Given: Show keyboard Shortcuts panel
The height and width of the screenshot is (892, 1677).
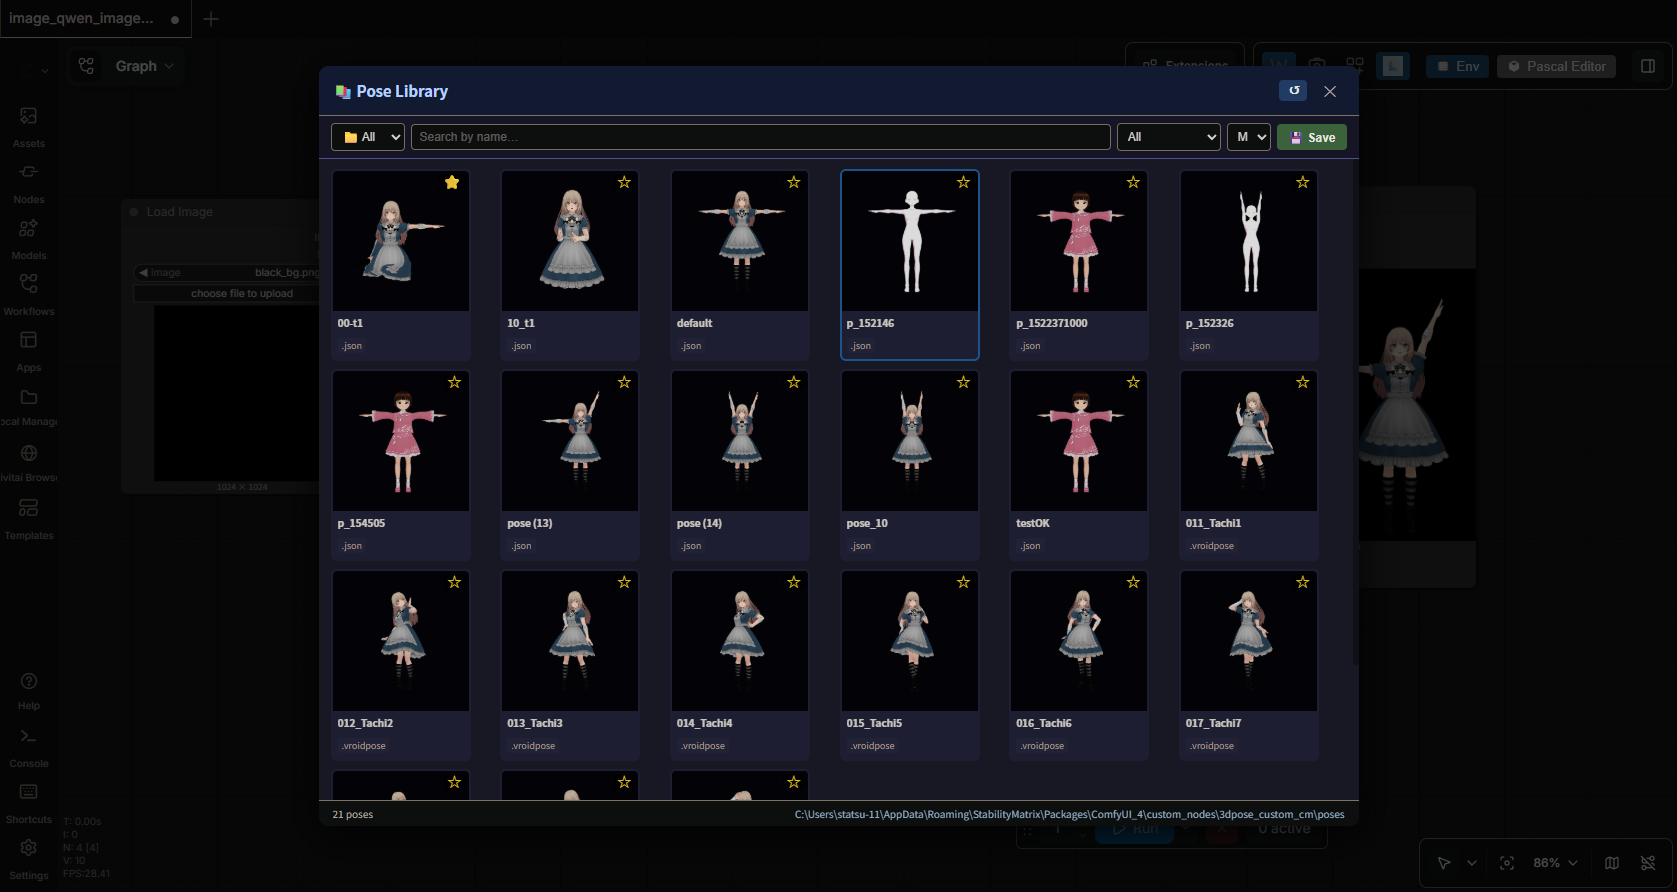Looking at the screenshot, I should pyautogui.click(x=29, y=803).
